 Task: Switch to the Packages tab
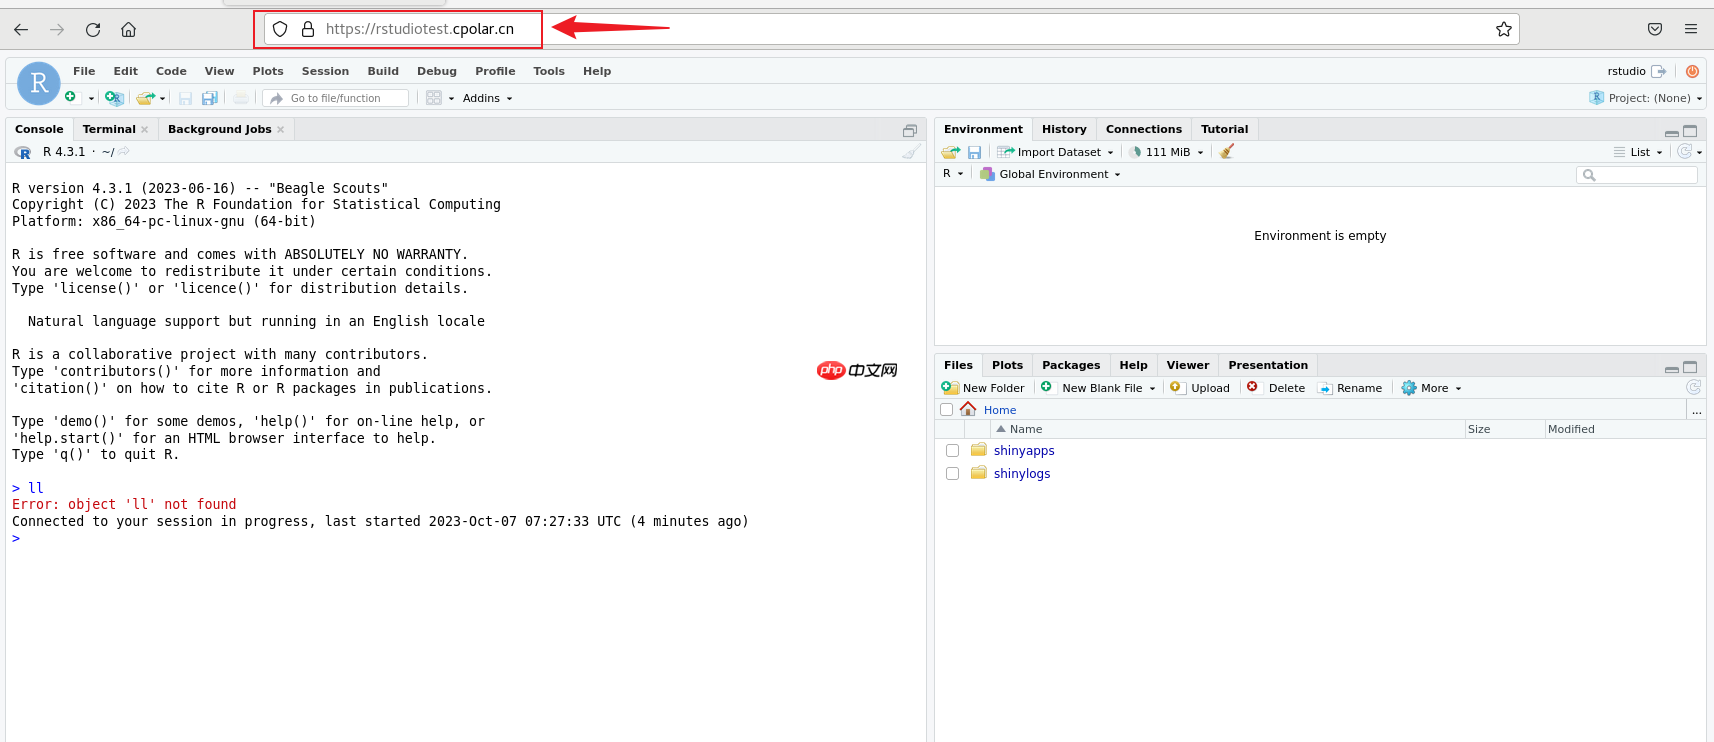pyautogui.click(x=1070, y=365)
